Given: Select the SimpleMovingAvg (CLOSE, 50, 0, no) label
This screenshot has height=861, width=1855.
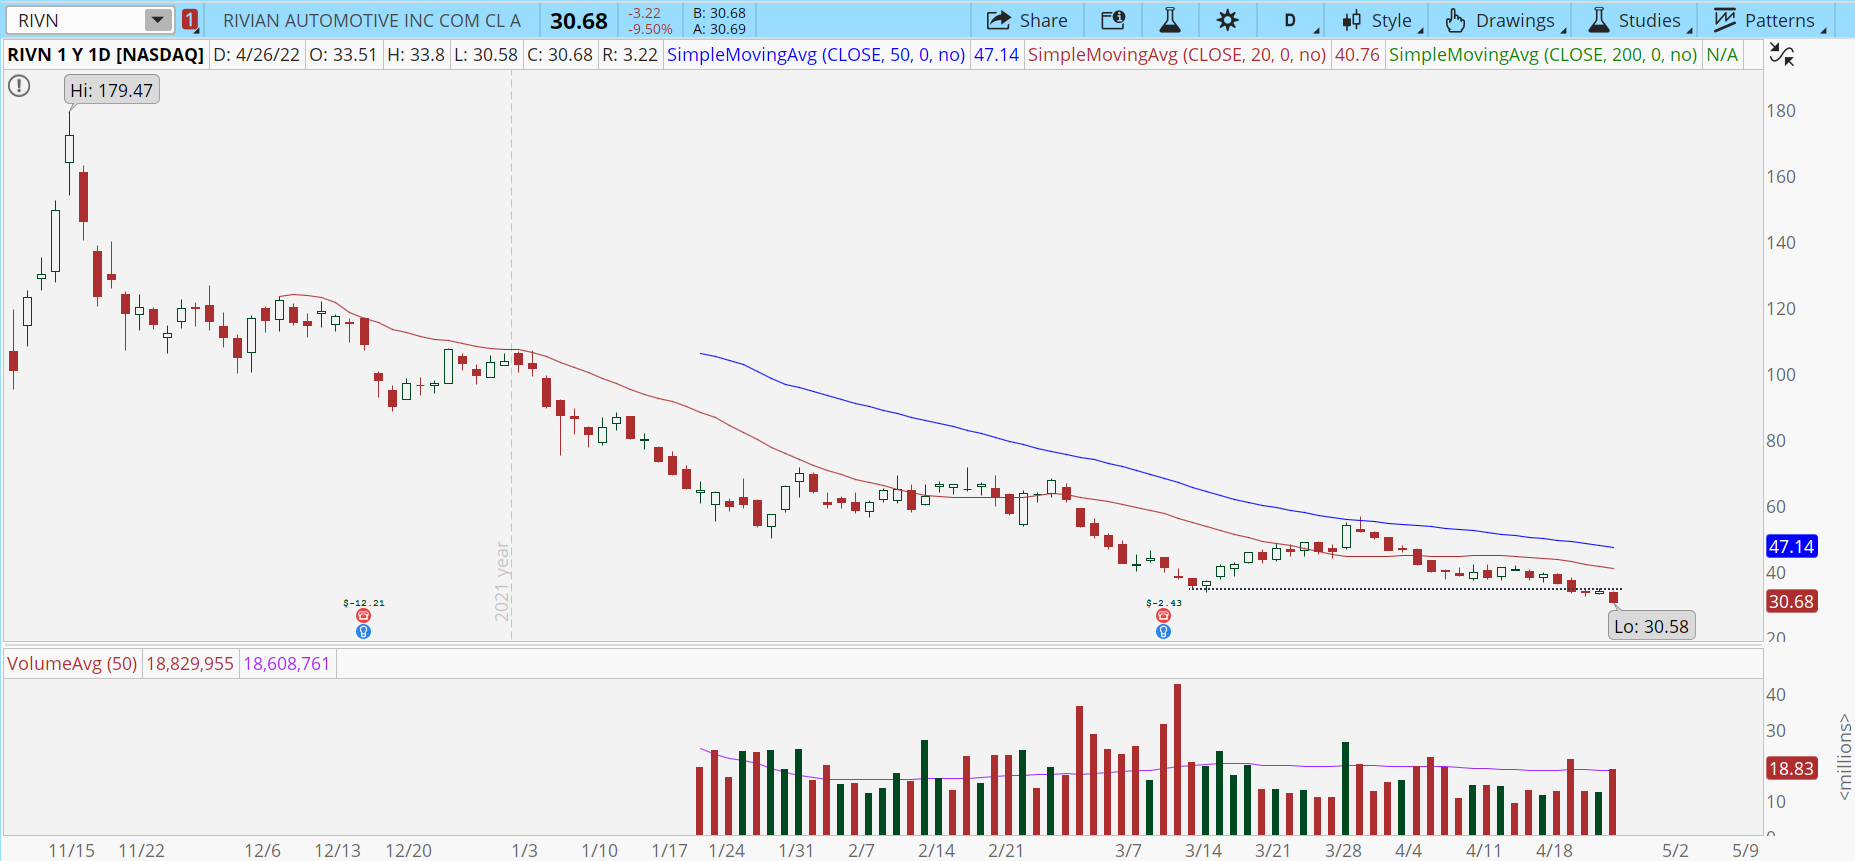Looking at the screenshot, I should 816,55.
